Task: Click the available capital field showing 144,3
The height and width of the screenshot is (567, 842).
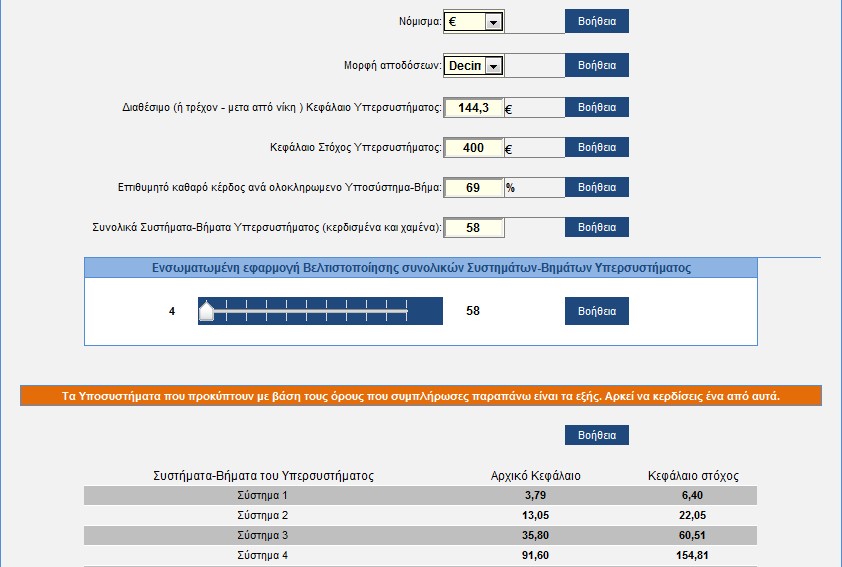Action: coord(473,108)
